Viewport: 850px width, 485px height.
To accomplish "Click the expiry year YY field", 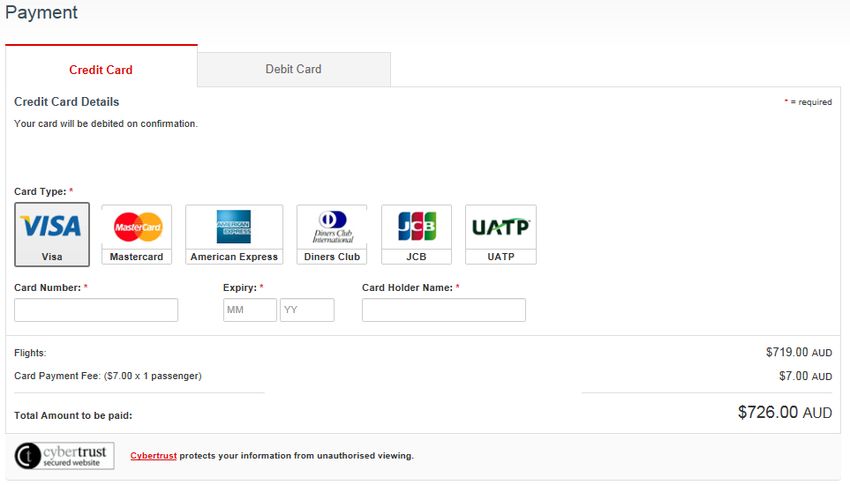I will coord(307,310).
